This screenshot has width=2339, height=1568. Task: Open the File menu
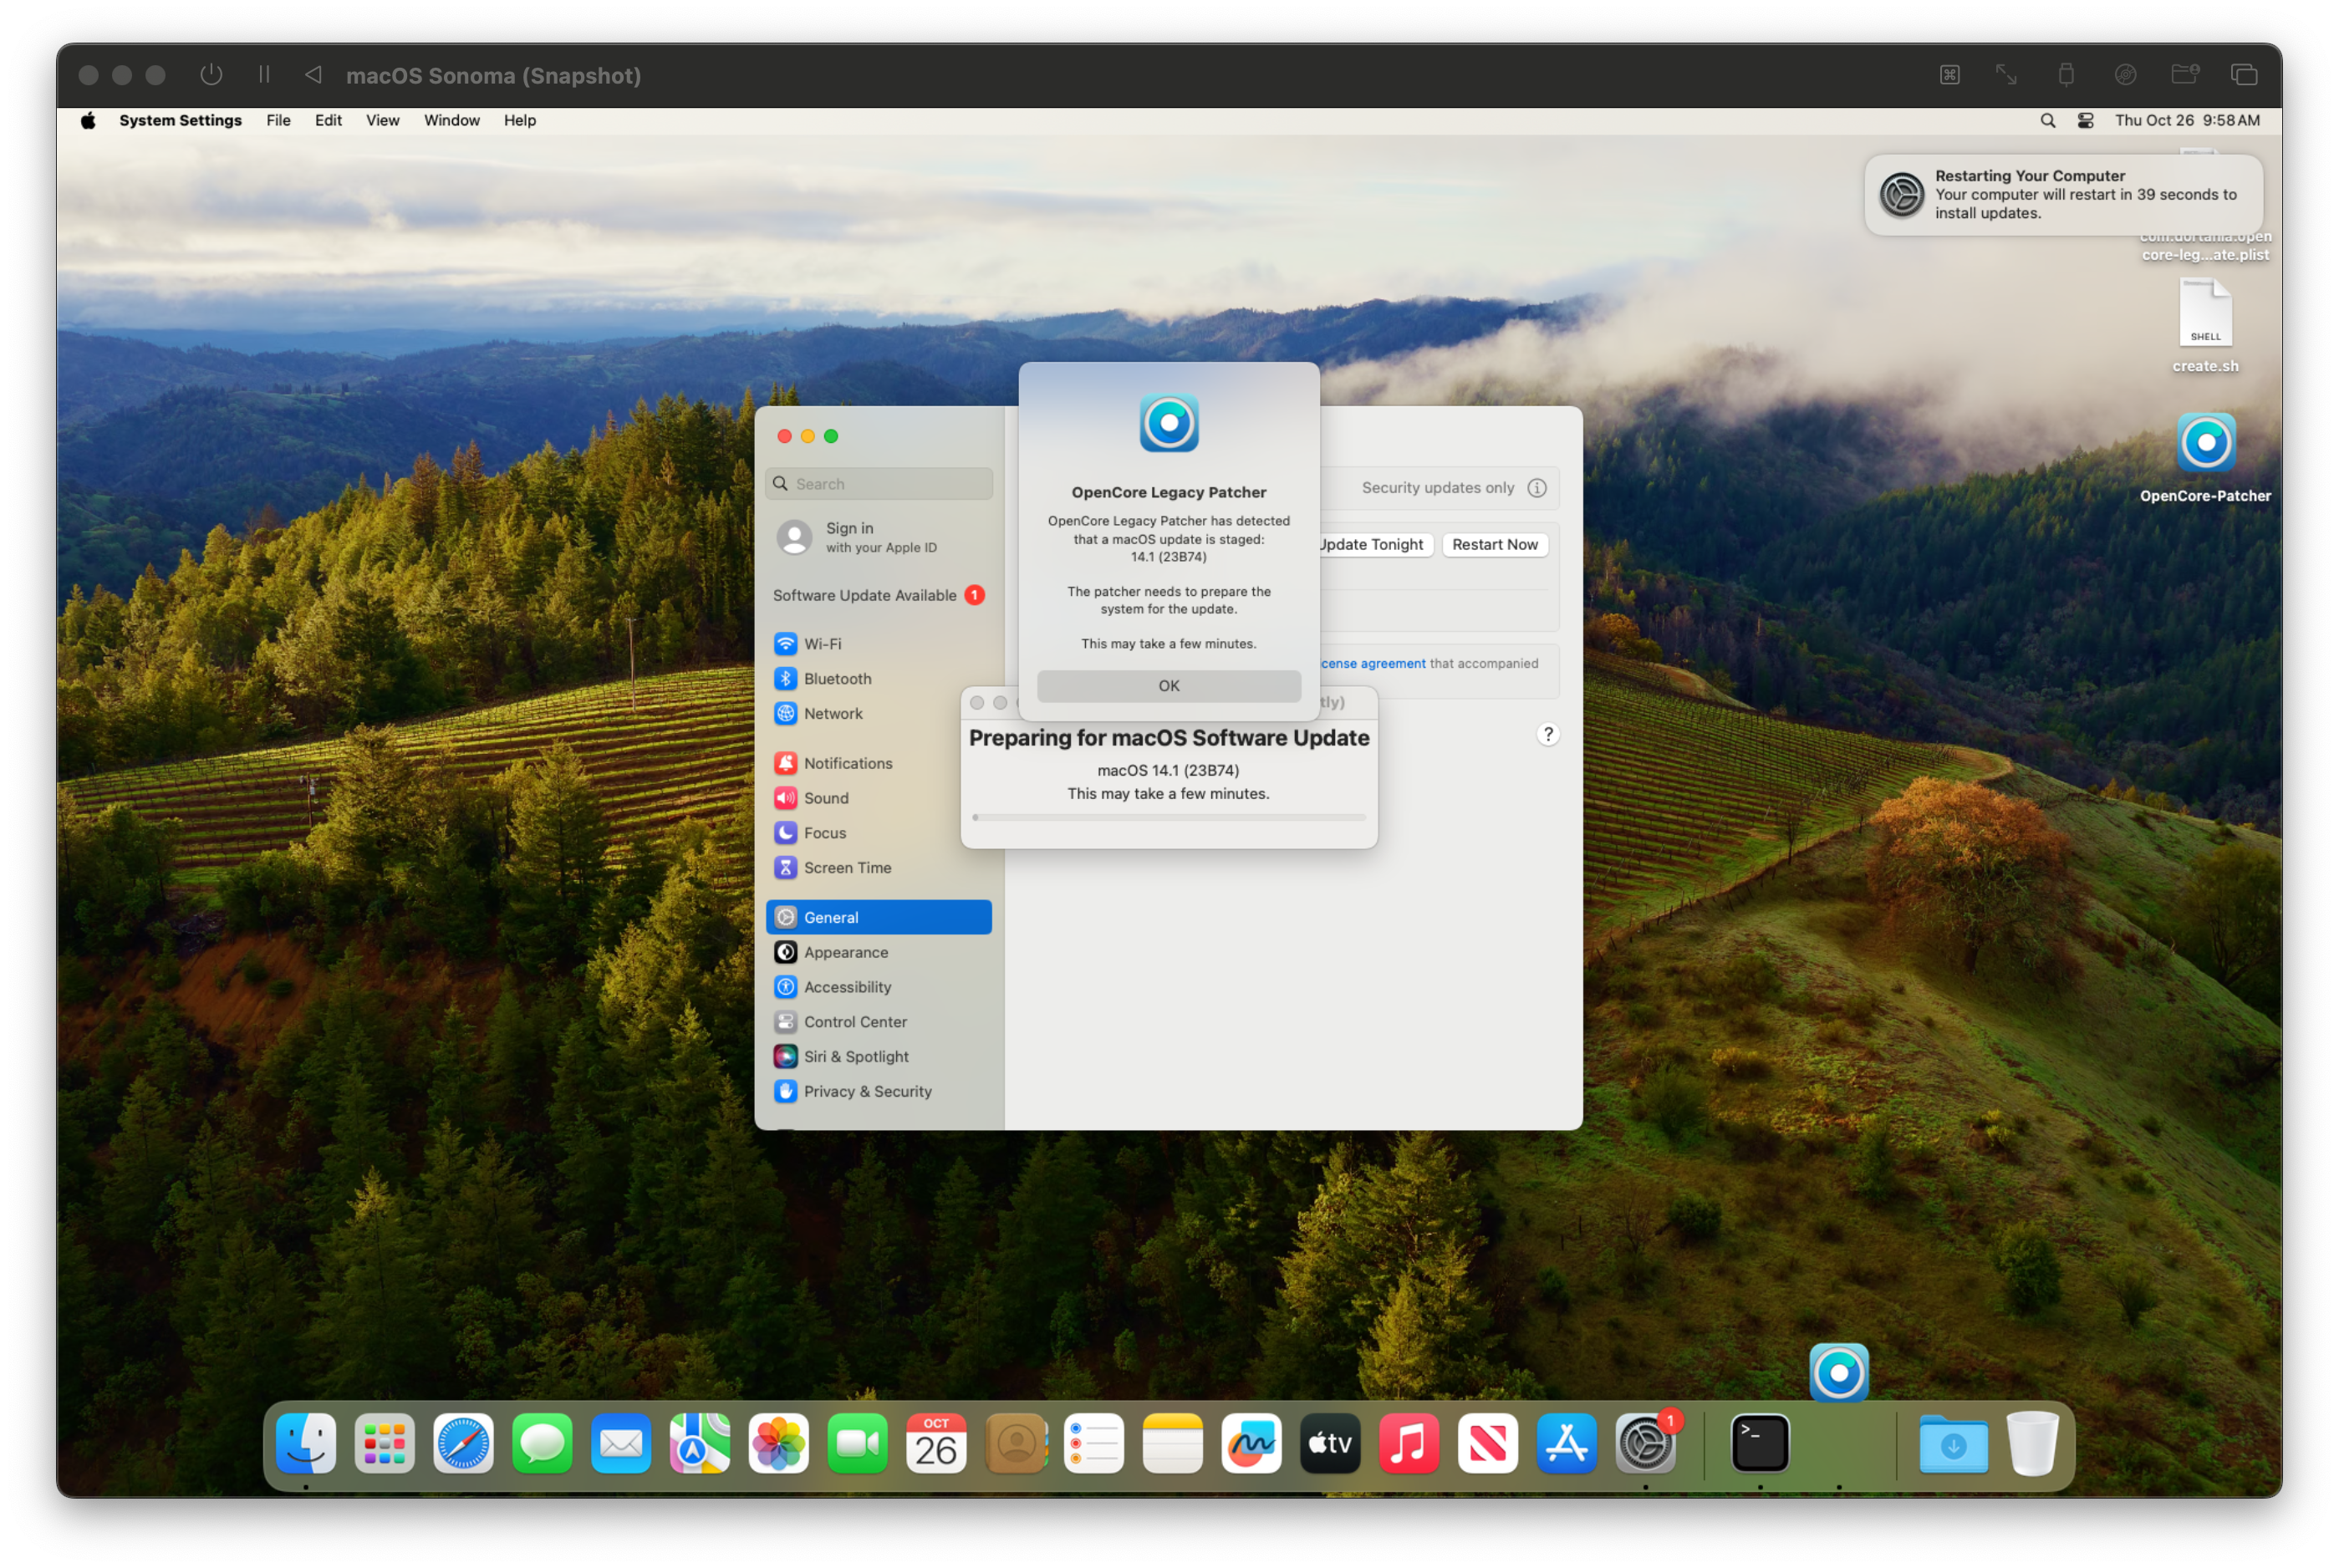click(279, 120)
